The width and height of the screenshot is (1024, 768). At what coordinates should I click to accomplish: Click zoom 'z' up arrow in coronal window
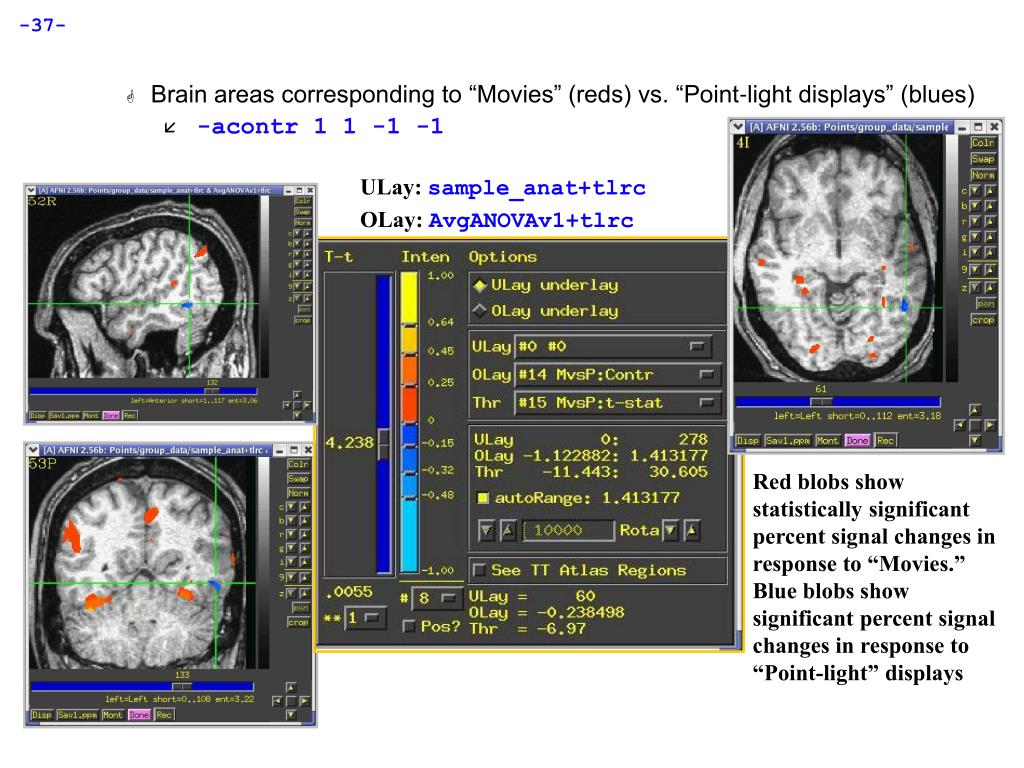point(306,594)
